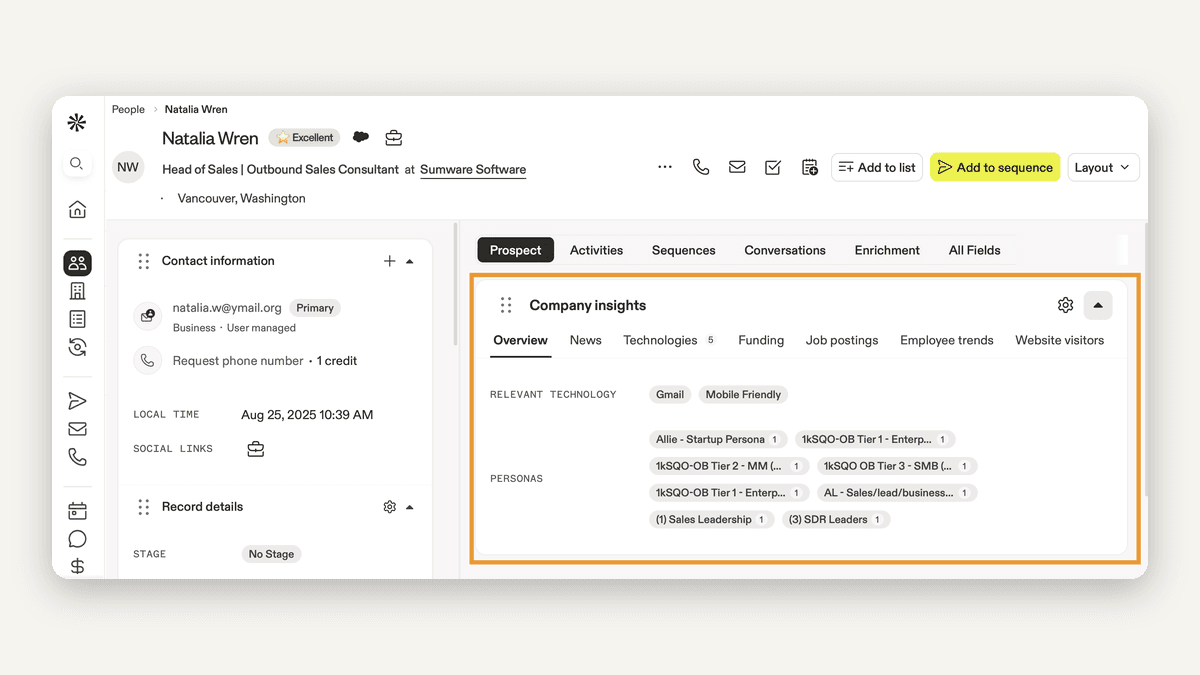Click the No Stage value
Image resolution: width=1200 pixels, height=675 pixels.
pyautogui.click(x=271, y=554)
